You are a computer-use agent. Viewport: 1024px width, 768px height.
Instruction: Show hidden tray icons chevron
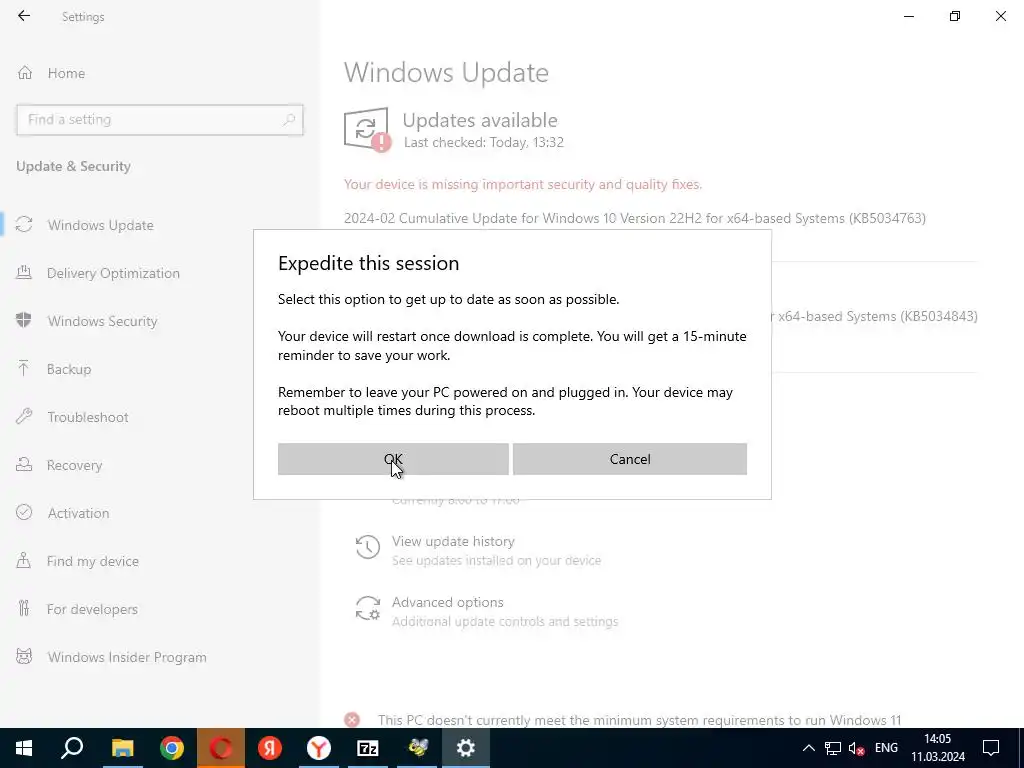coord(808,748)
